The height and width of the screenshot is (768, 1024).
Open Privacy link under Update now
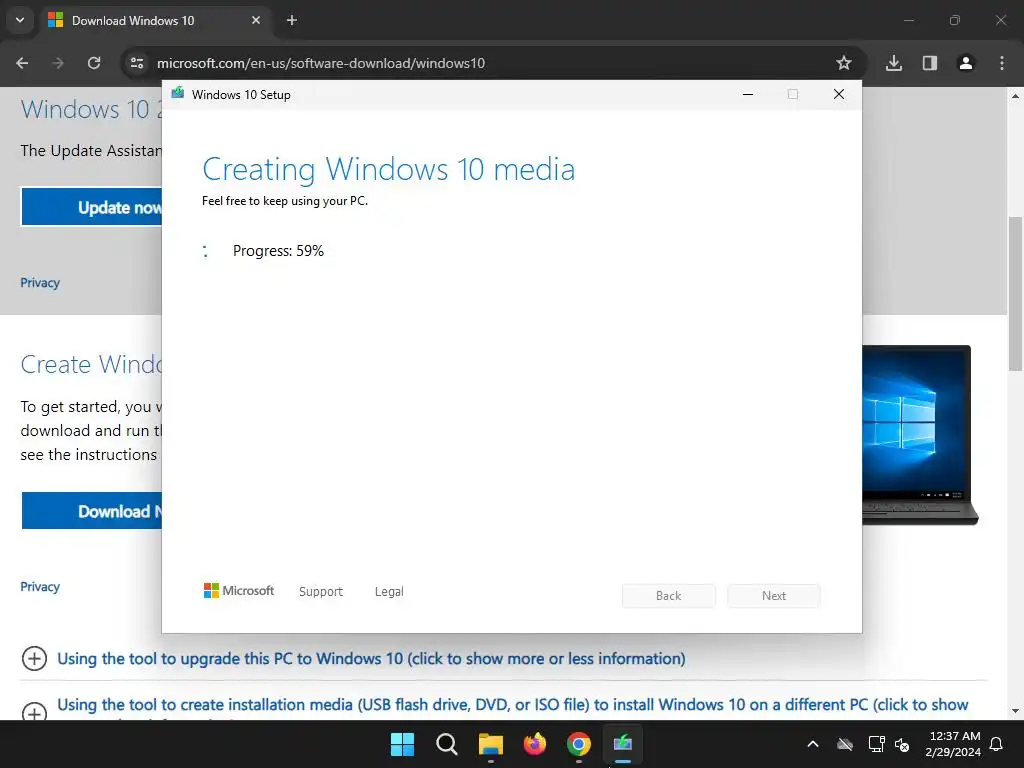[40, 283]
